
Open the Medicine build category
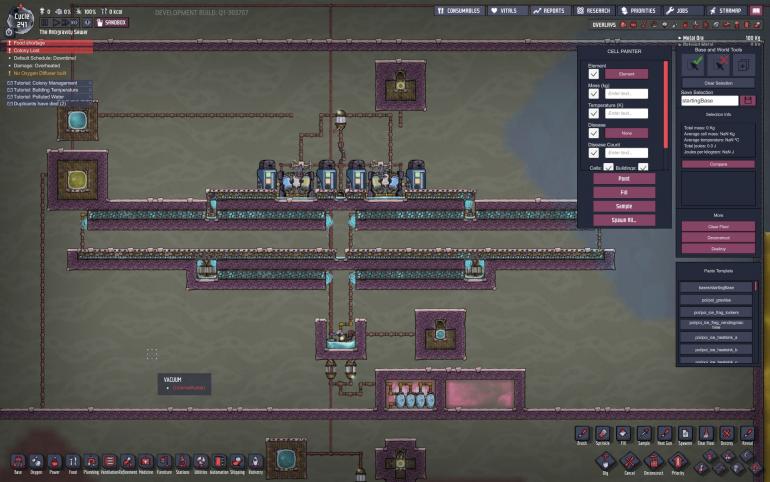click(146, 463)
